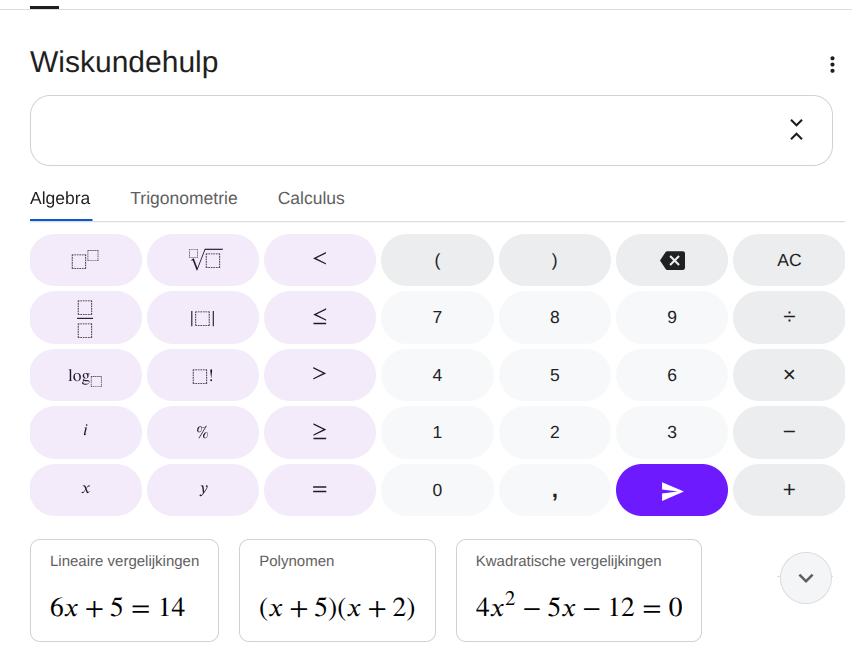Open the three-dot more options menu
The height and width of the screenshot is (657, 852).
[832, 65]
